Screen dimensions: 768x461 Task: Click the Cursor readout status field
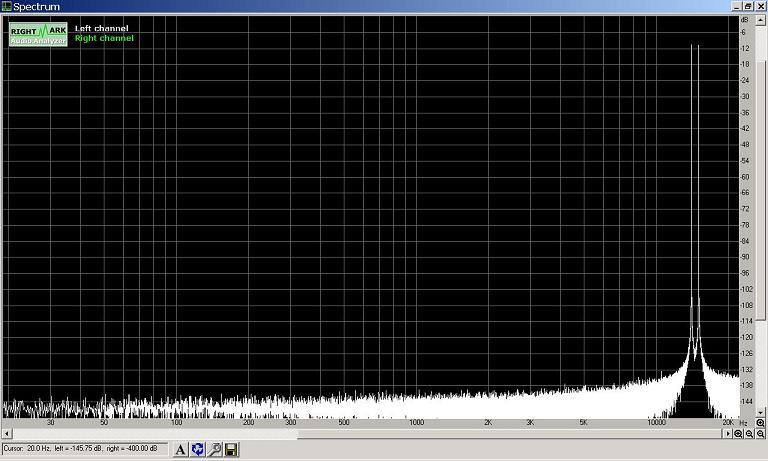click(85, 449)
